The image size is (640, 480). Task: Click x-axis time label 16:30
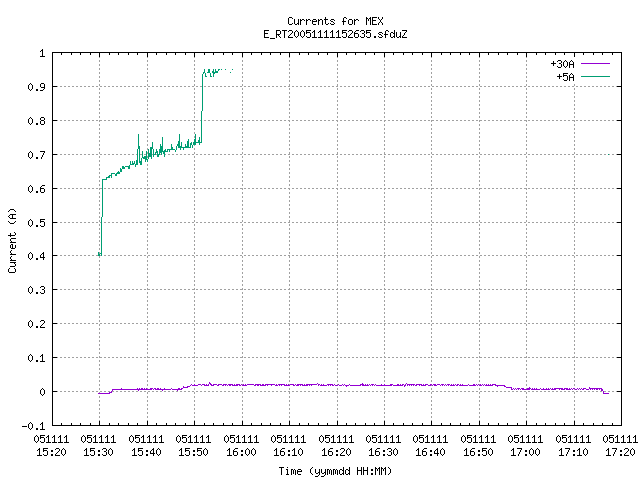click(383, 452)
